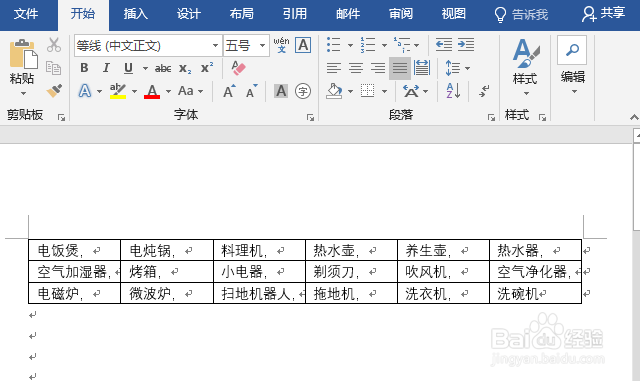Switch to the 插入 Insert tab
The height and width of the screenshot is (381, 640).
[x=136, y=14]
